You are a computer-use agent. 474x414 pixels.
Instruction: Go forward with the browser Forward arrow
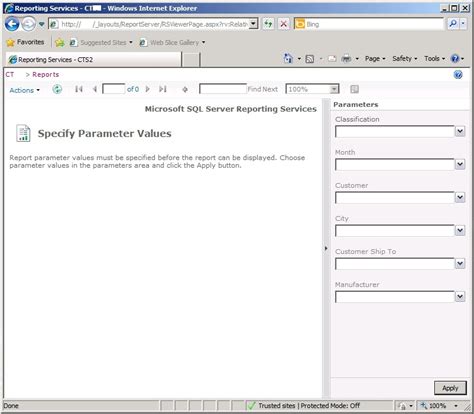pyautogui.click(x=29, y=24)
